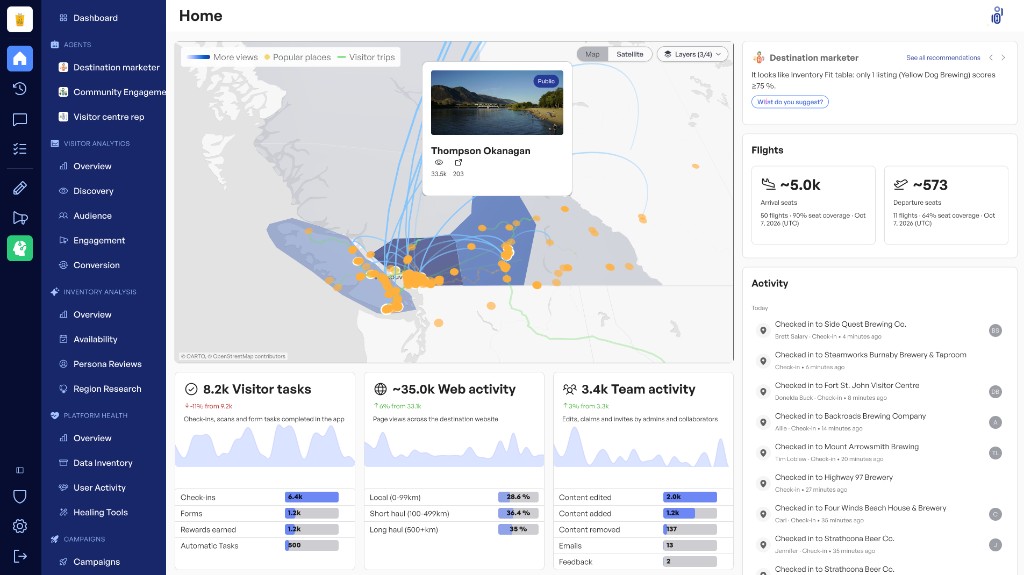Open the Mount Arrowsmith Brewing check-in entry
The height and width of the screenshot is (575, 1024).
pyautogui.click(x=879, y=452)
